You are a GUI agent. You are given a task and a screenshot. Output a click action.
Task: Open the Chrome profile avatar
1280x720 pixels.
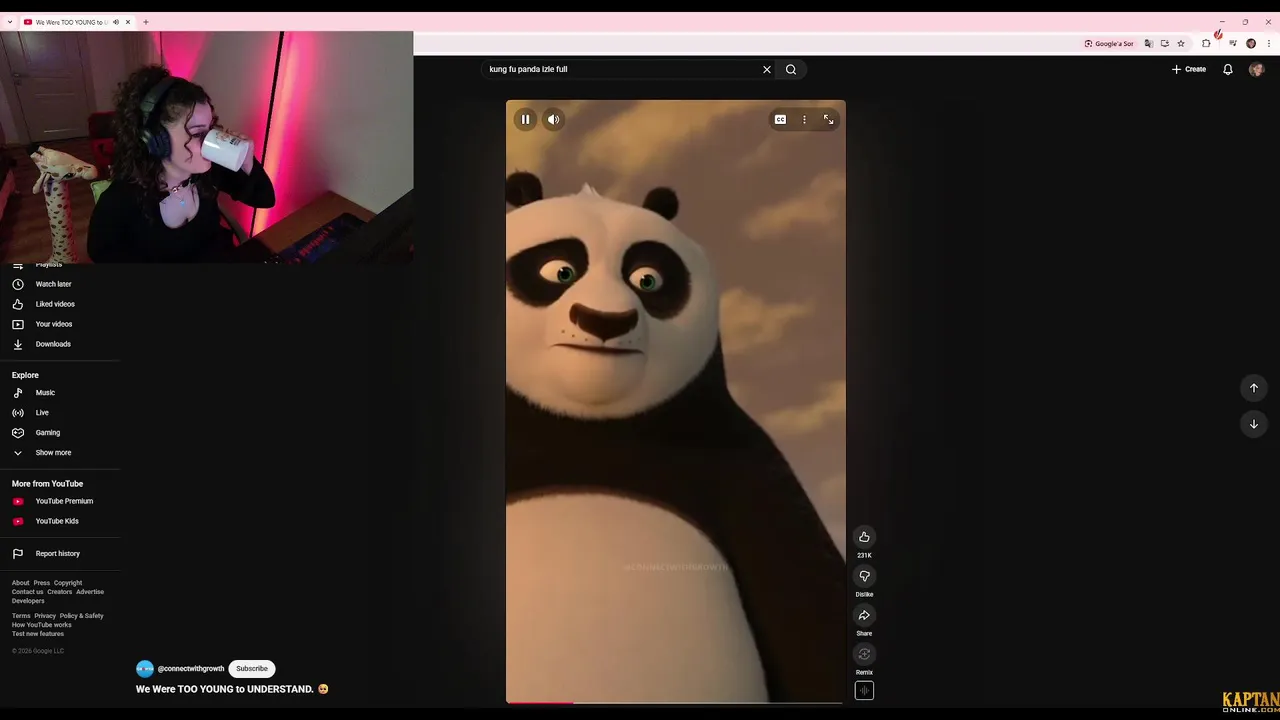[1251, 44]
